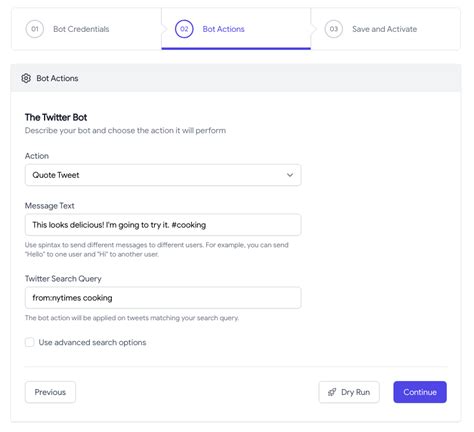The image size is (474, 432).
Task: Click the Continue button
Action: [420, 392]
